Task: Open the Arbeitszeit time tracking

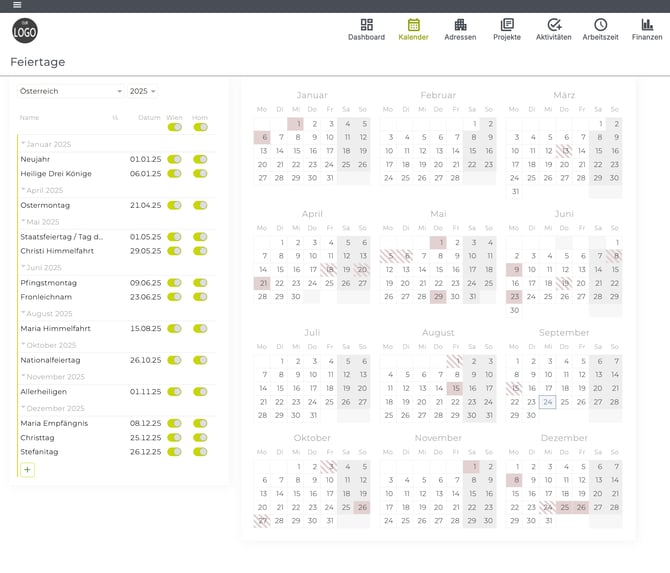Action: pyautogui.click(x=600, y=29)
